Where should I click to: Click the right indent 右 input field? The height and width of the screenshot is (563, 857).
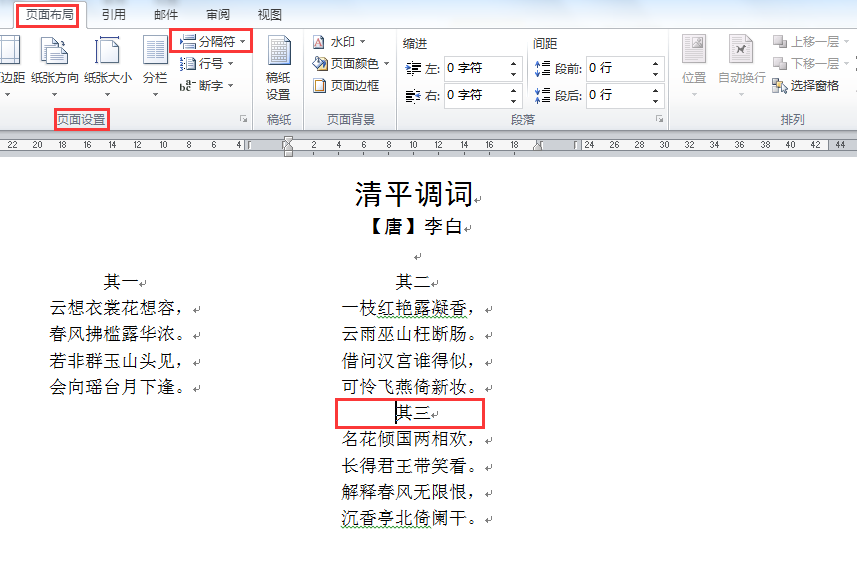[474, 95]
